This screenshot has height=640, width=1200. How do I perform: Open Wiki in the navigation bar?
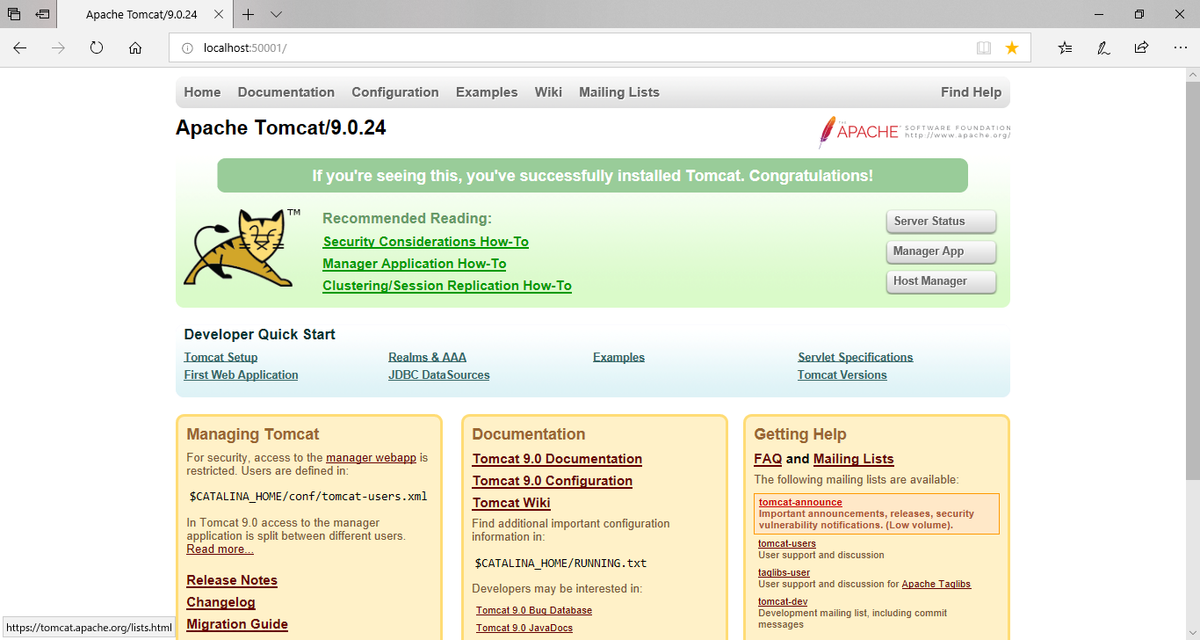[x=548, y=92]
